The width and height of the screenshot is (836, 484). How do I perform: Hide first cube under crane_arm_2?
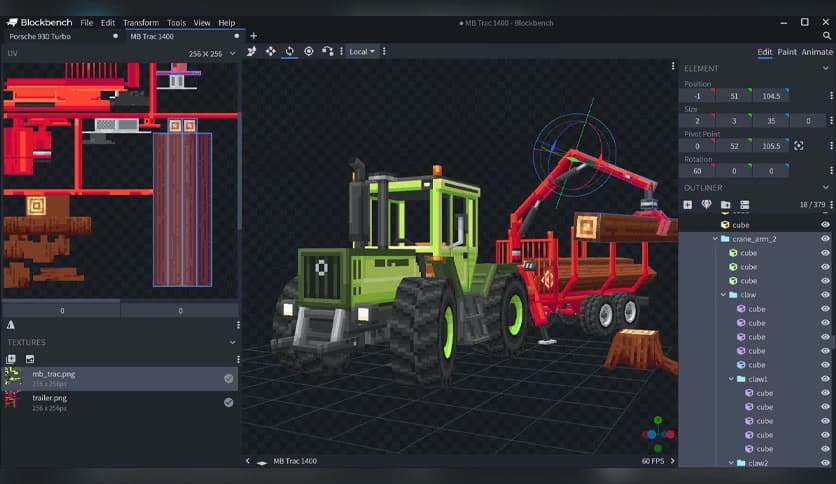(x=825, y=253)
